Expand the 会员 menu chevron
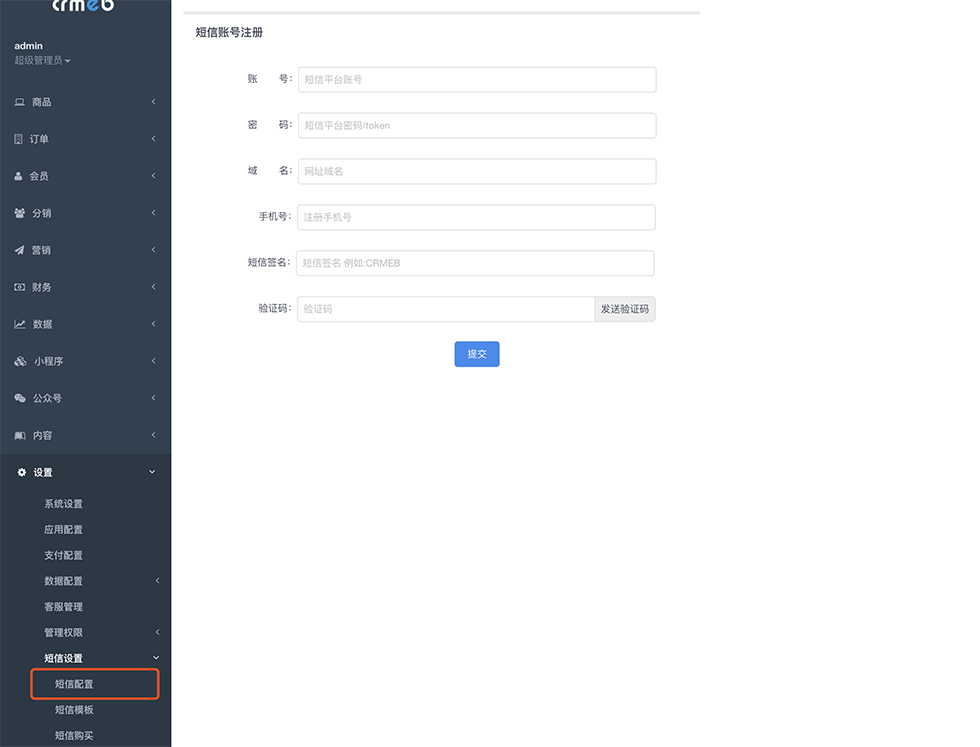Screen dimensions: 980x747 coord(153,176)
